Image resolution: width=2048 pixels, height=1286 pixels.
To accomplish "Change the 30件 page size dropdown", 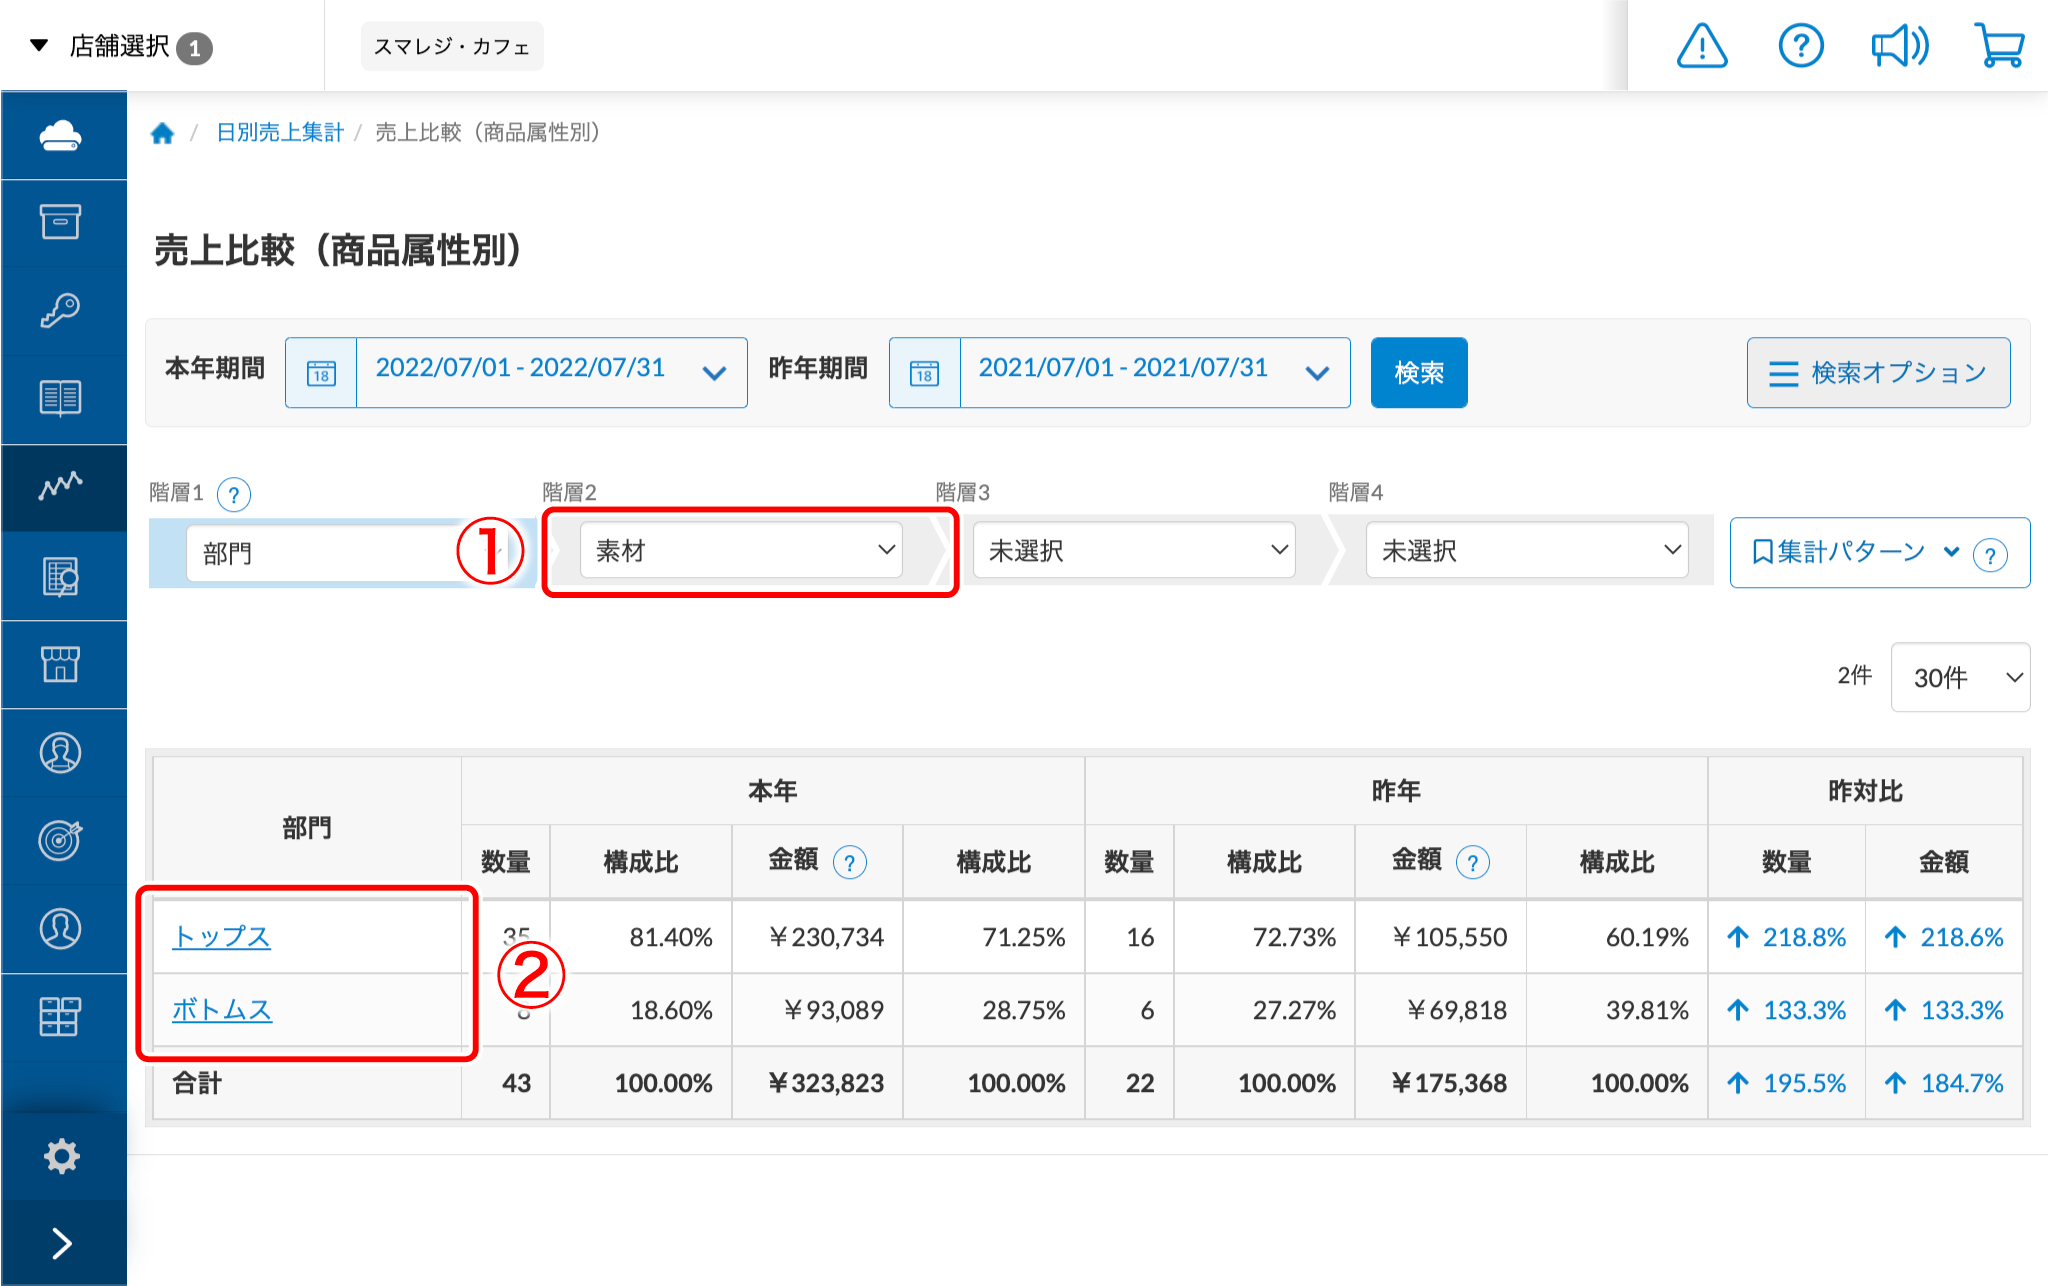I will tap(1960, 678).
